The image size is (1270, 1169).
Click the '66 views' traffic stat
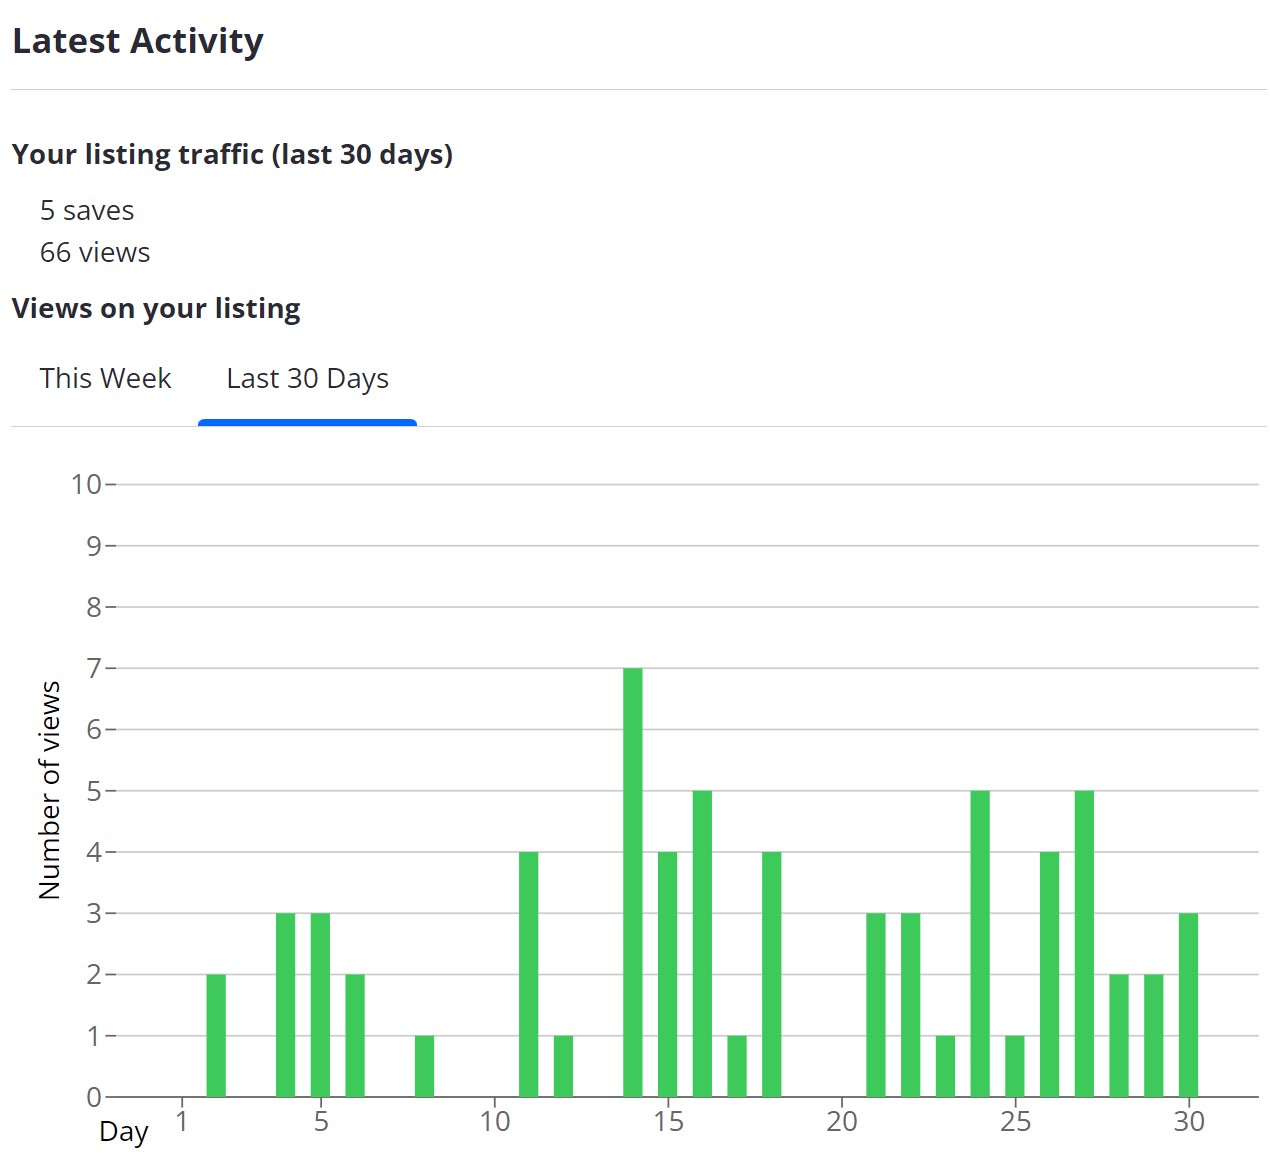coord(95,253)
